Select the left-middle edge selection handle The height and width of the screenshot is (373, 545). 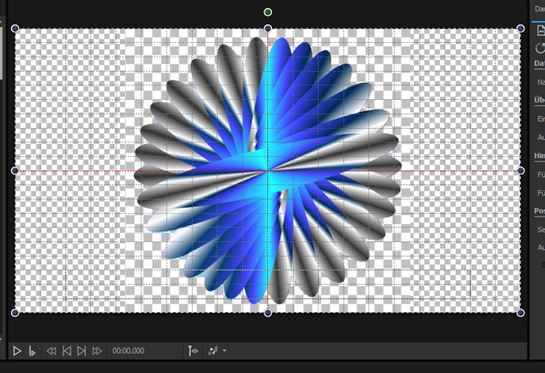tap(15, 171)
